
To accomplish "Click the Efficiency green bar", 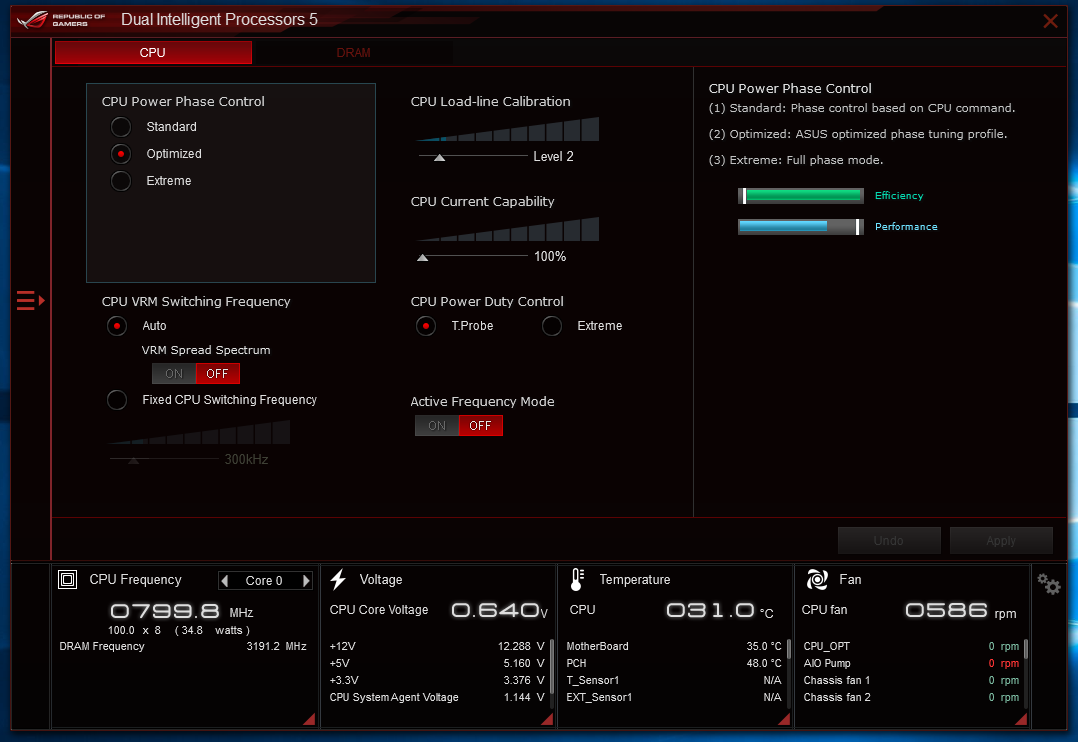I will (801, 196).
